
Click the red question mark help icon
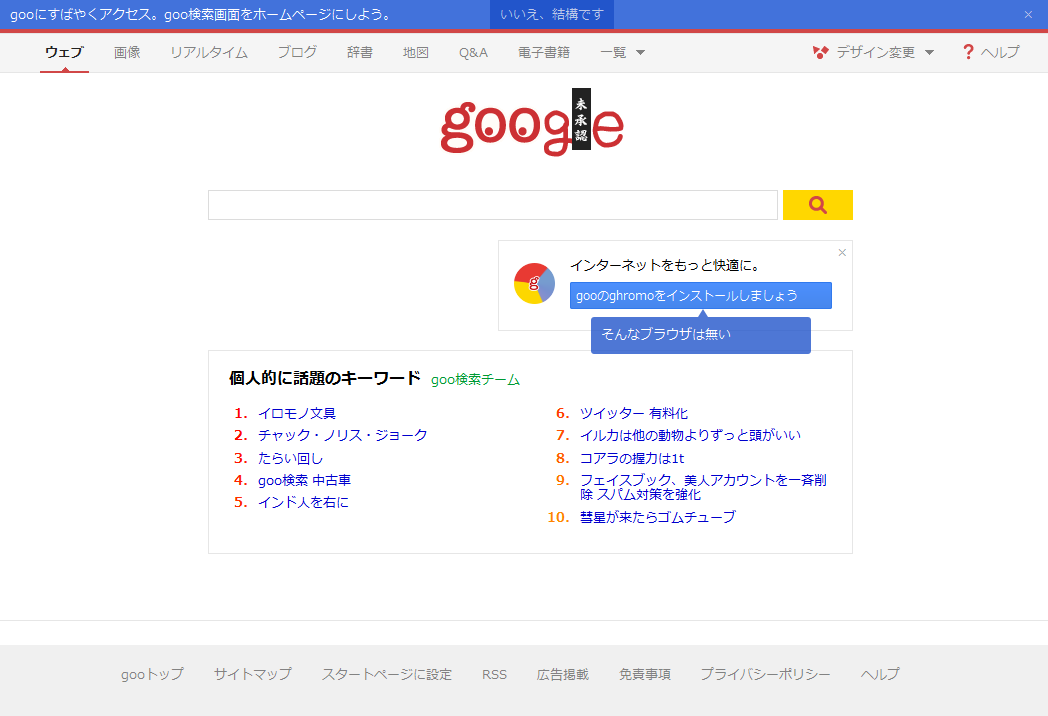tap(967, 52)
